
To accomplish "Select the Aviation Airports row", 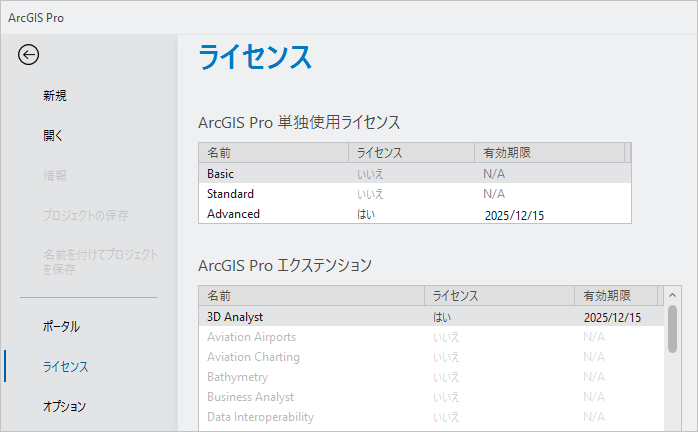I will click(431, 337).
